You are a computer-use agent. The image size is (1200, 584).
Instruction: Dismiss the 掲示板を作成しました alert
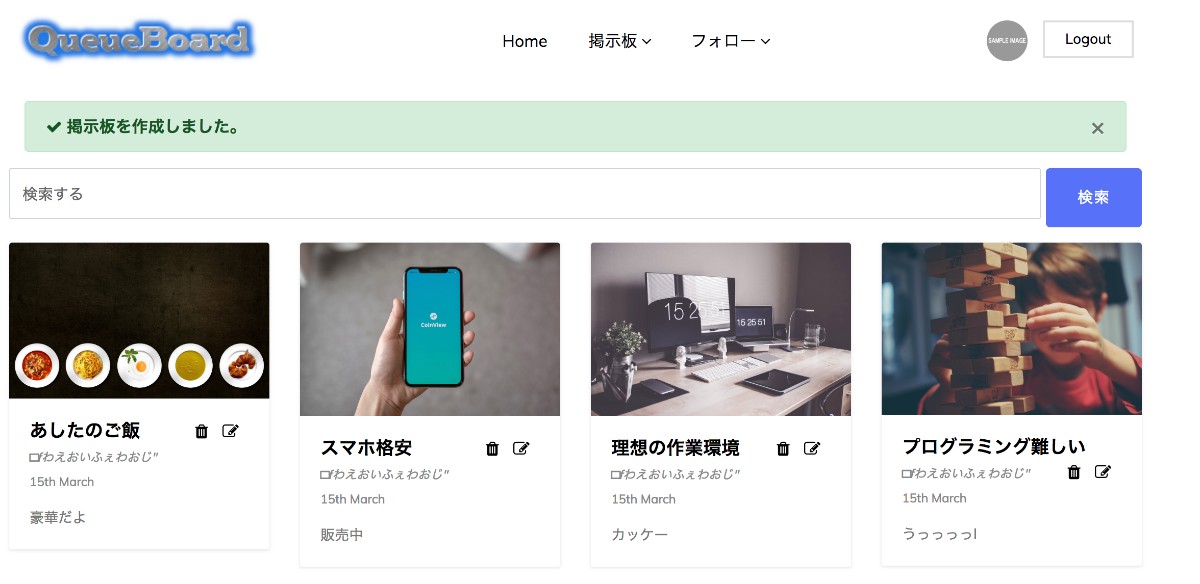click(x=1098, y=128)
